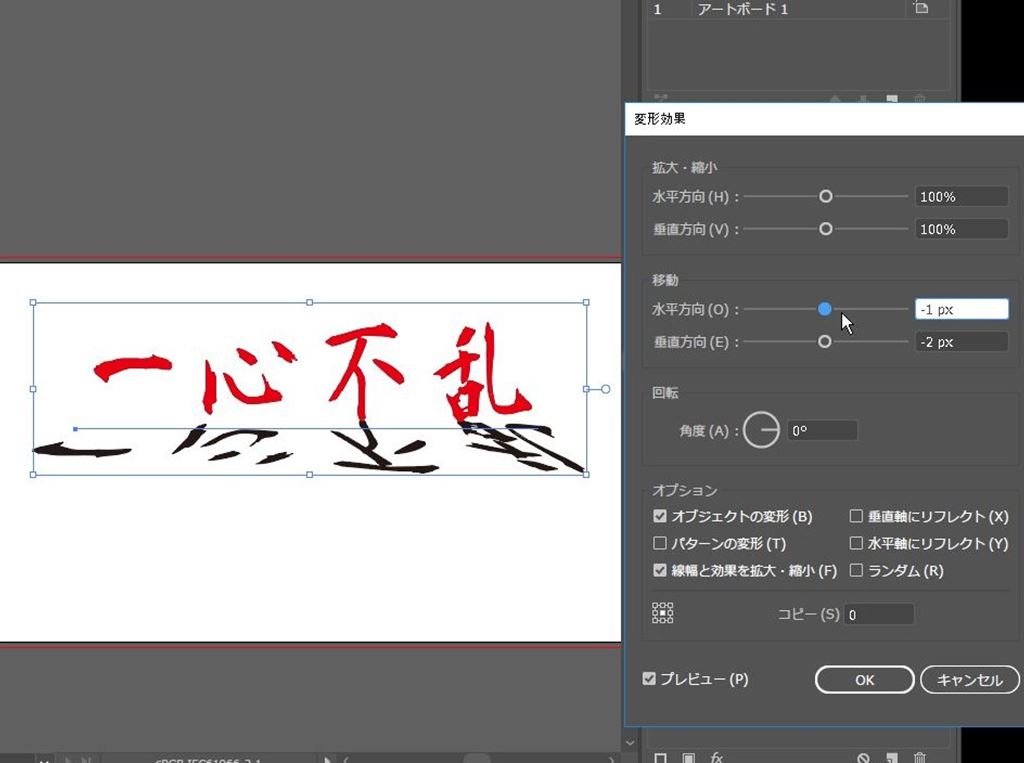Enable ランダム checkbox
Screen dimensions: 1024x763
(856, 571)
